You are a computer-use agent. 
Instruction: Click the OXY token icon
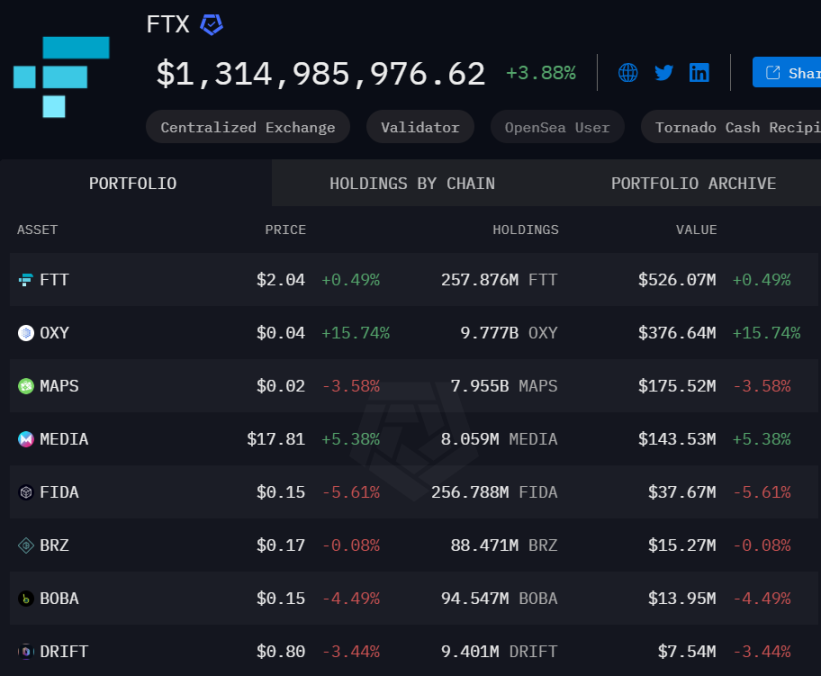pos(26,333)
